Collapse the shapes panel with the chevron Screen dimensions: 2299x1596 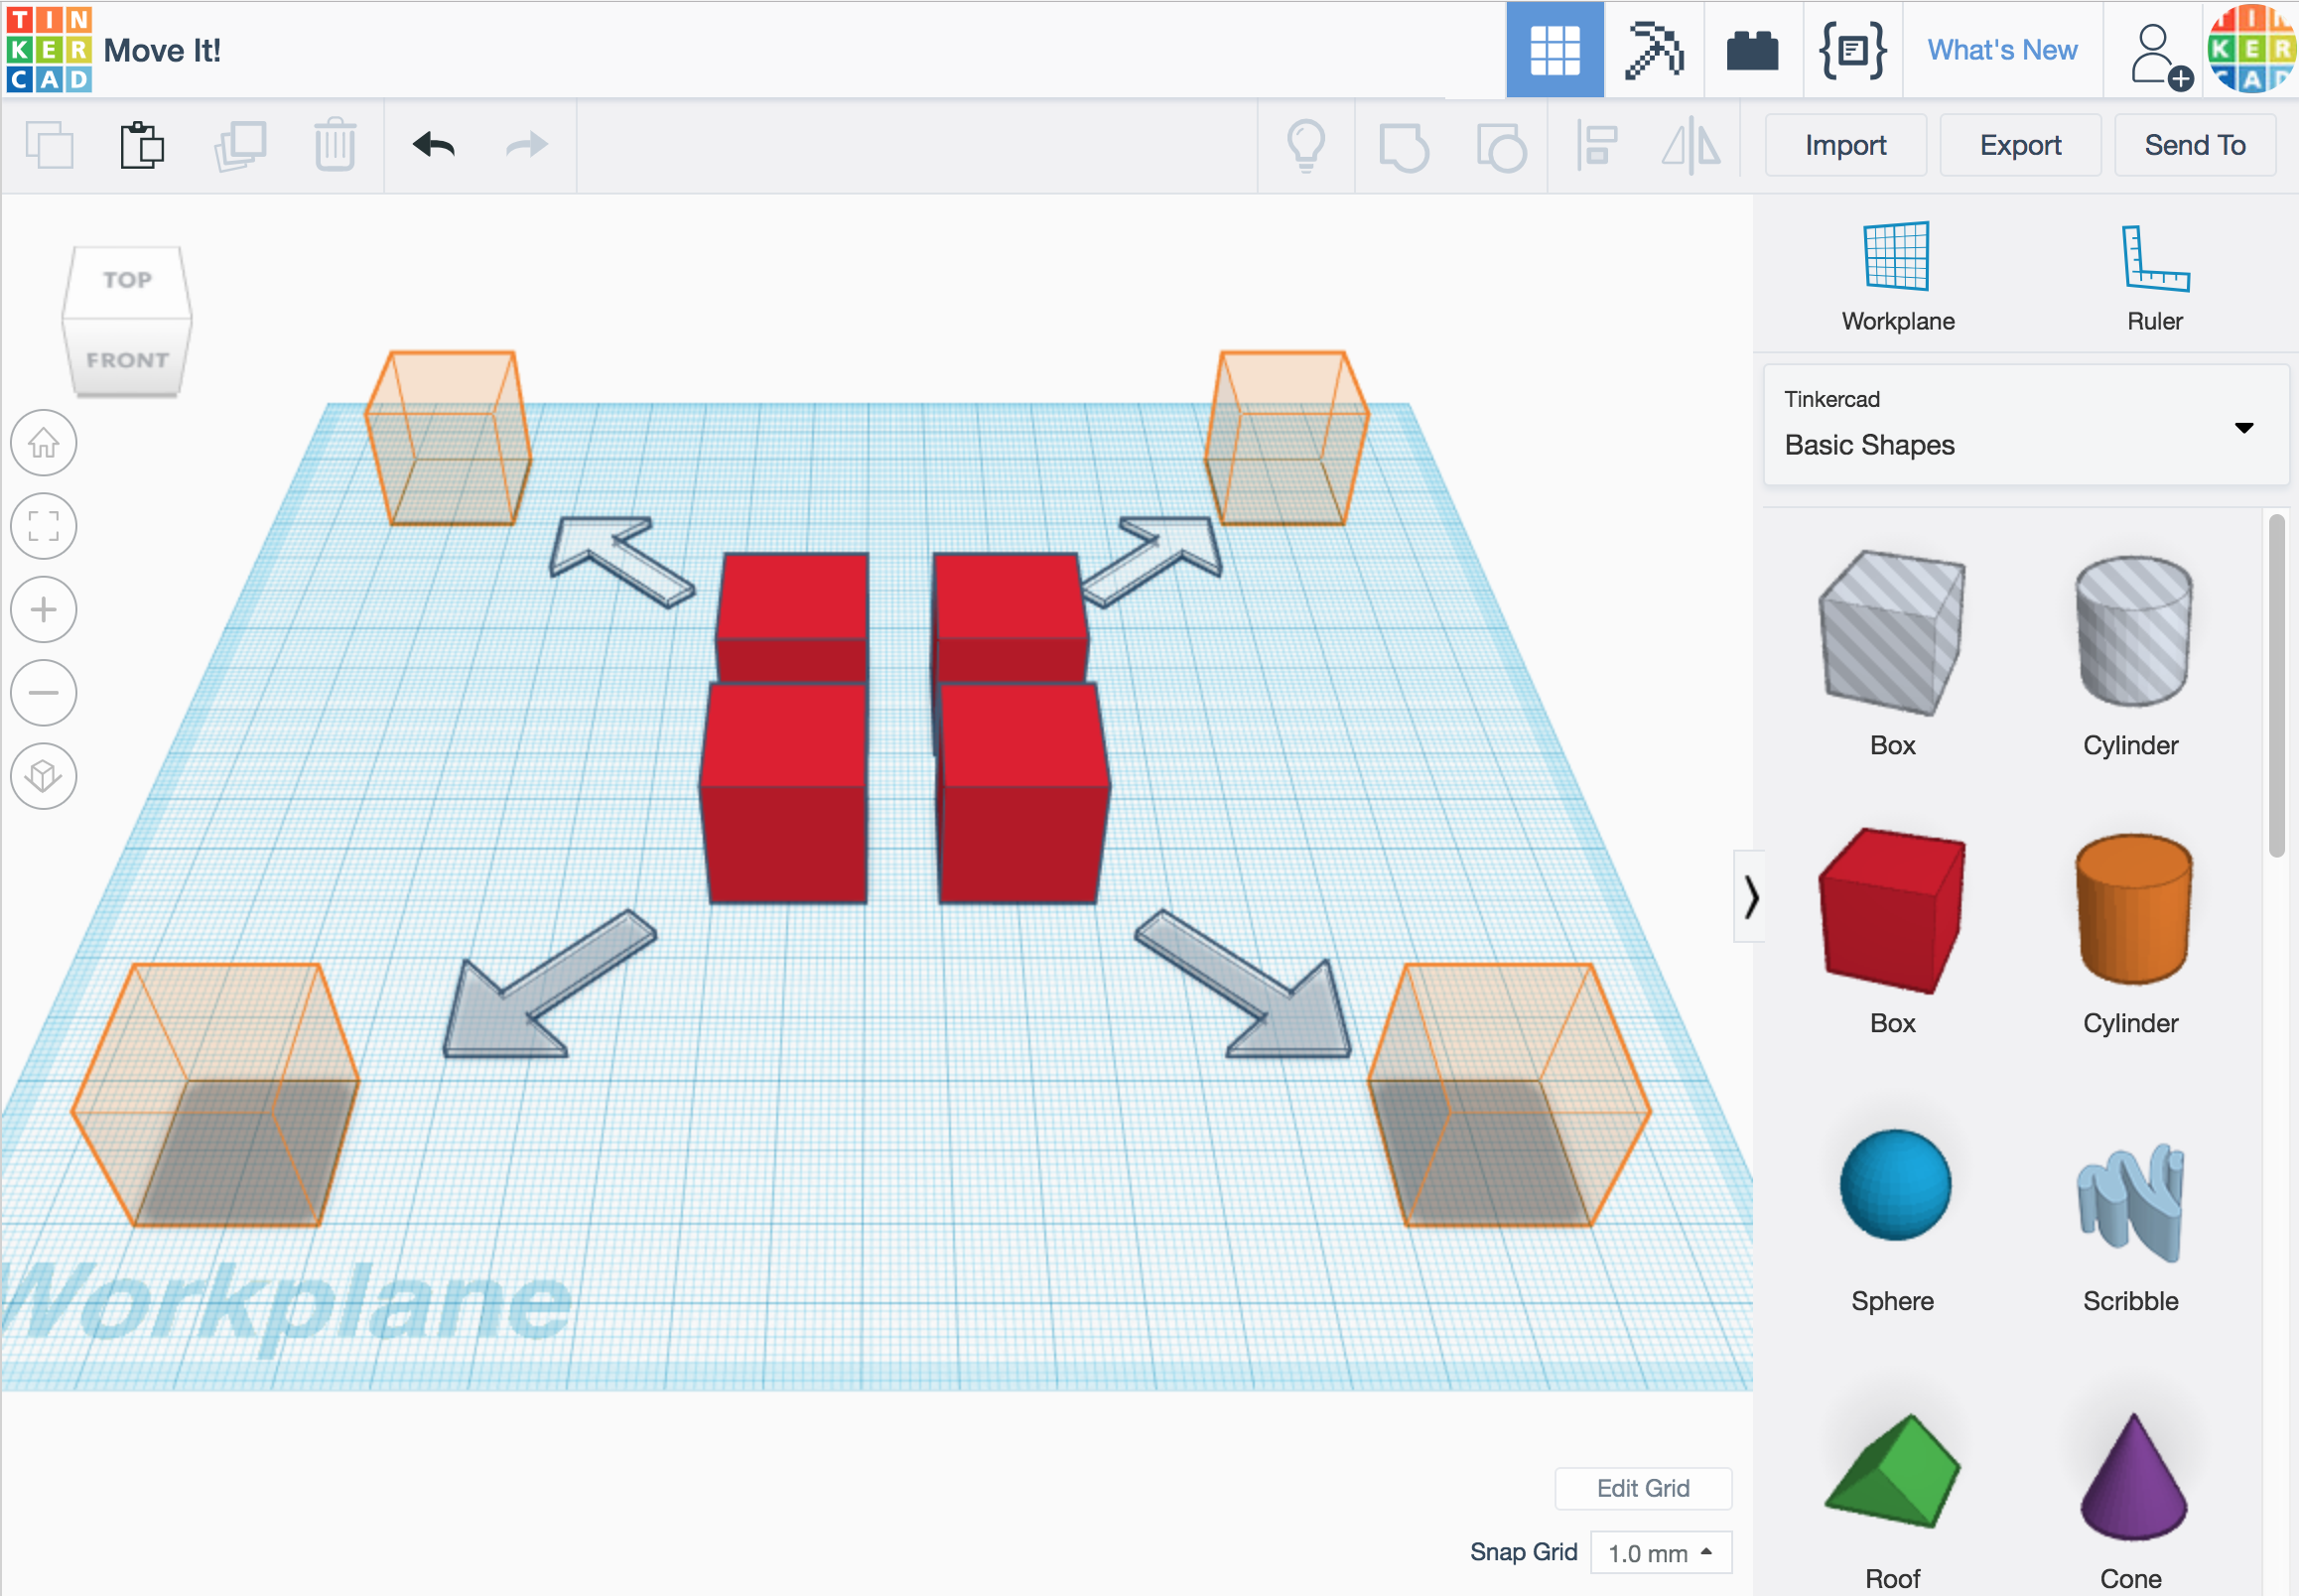coord(1750,896)
